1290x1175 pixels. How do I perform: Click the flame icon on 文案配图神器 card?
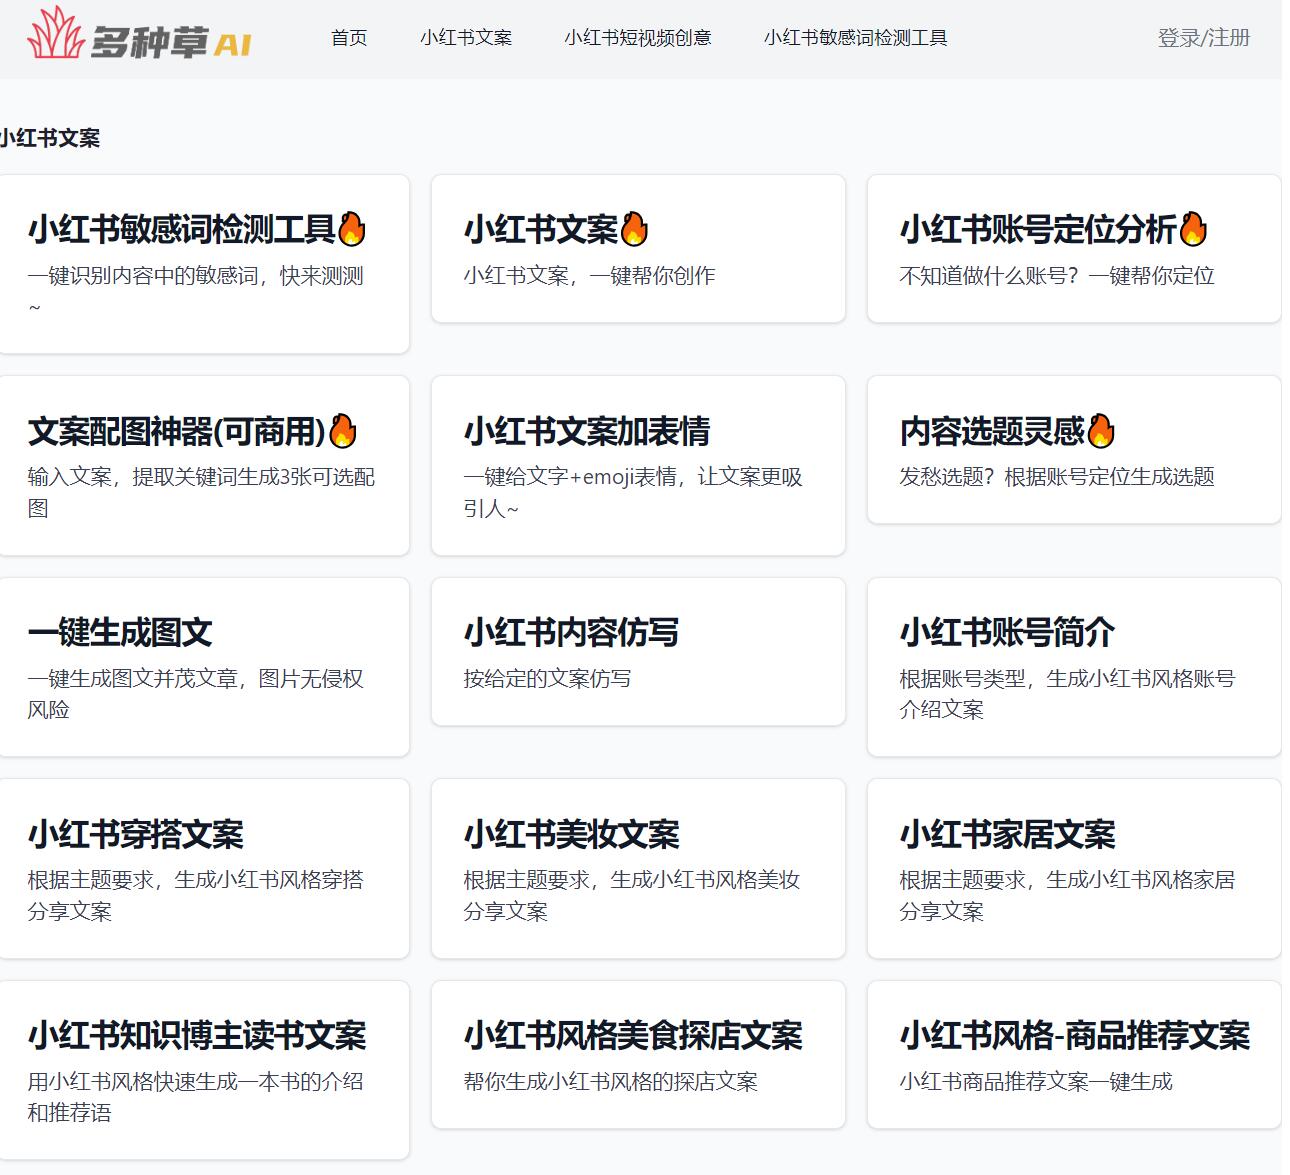[343, 431]
